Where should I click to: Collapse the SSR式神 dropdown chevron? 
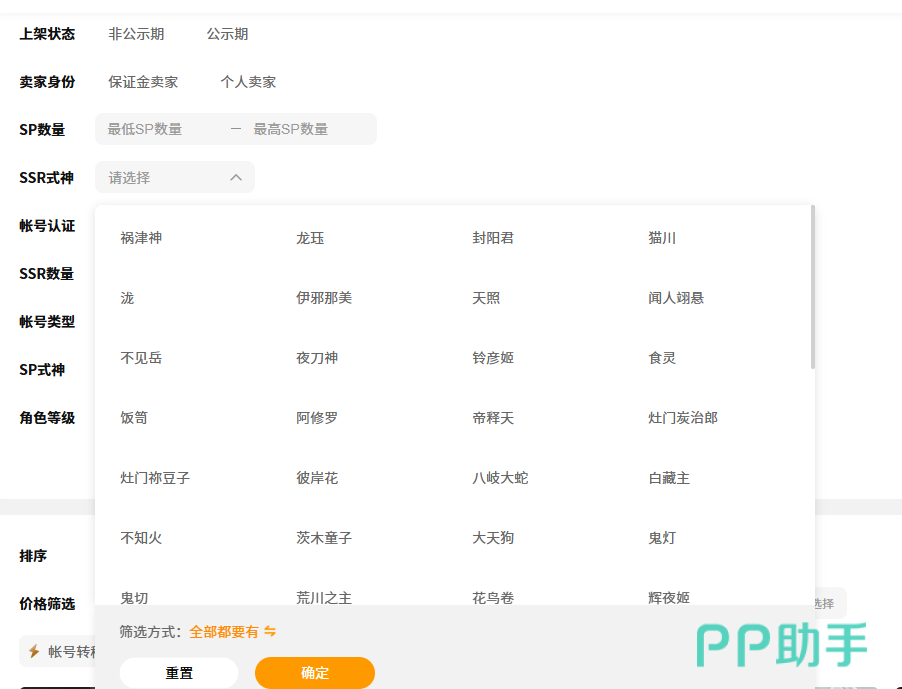coord(236,177)
